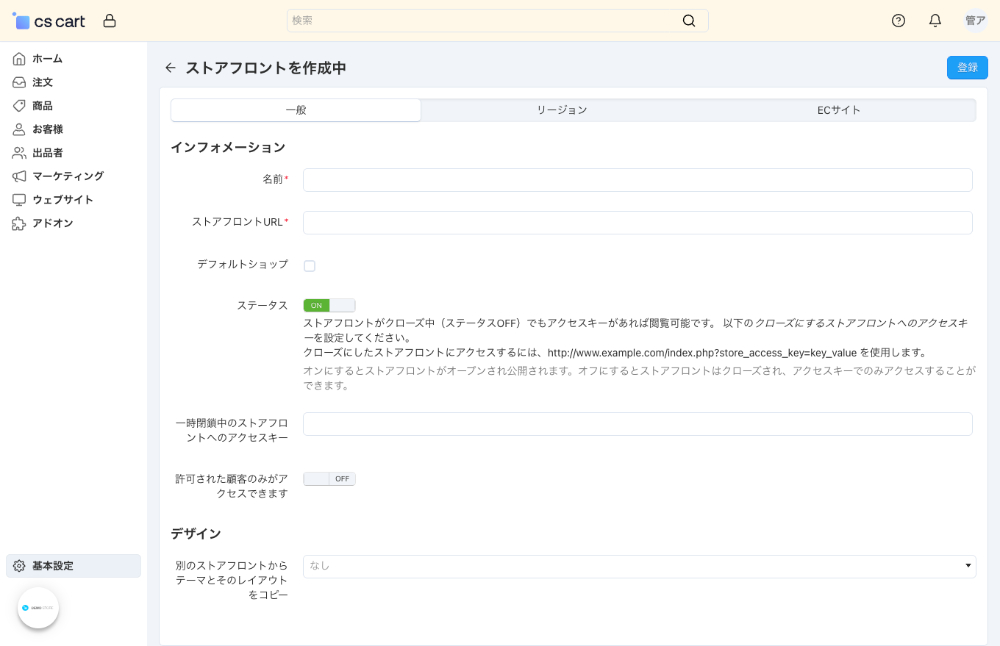Toggle the ステータス ON switch
The image size is (1000, 646).
pyautogui.click(x=329, y=305)
